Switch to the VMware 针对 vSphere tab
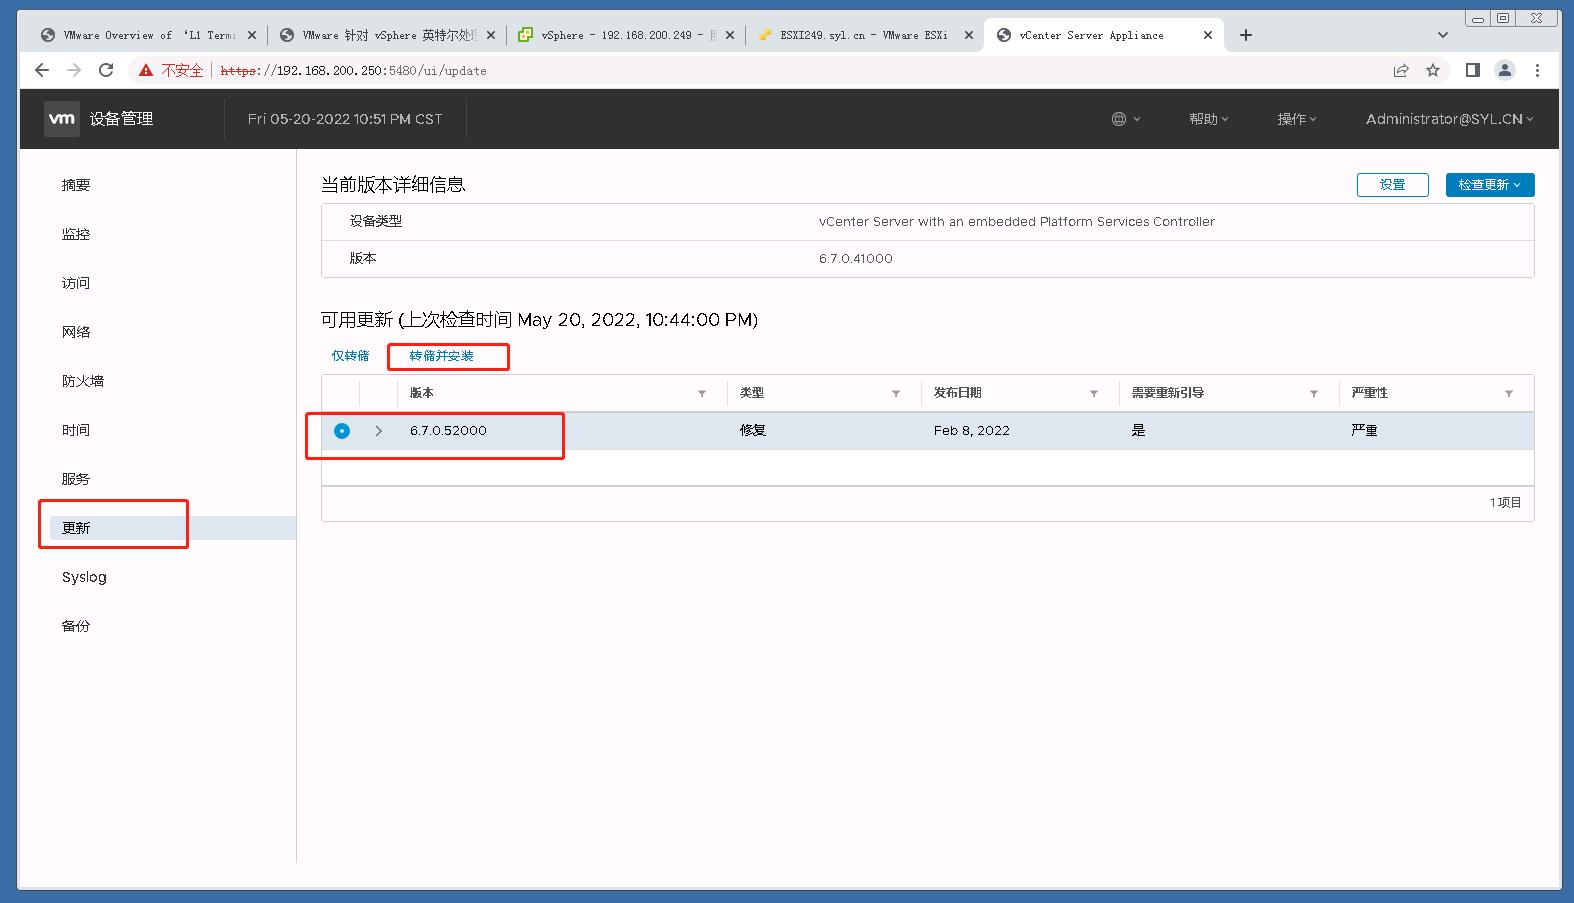1574x903 pixels. click(389, 35)
